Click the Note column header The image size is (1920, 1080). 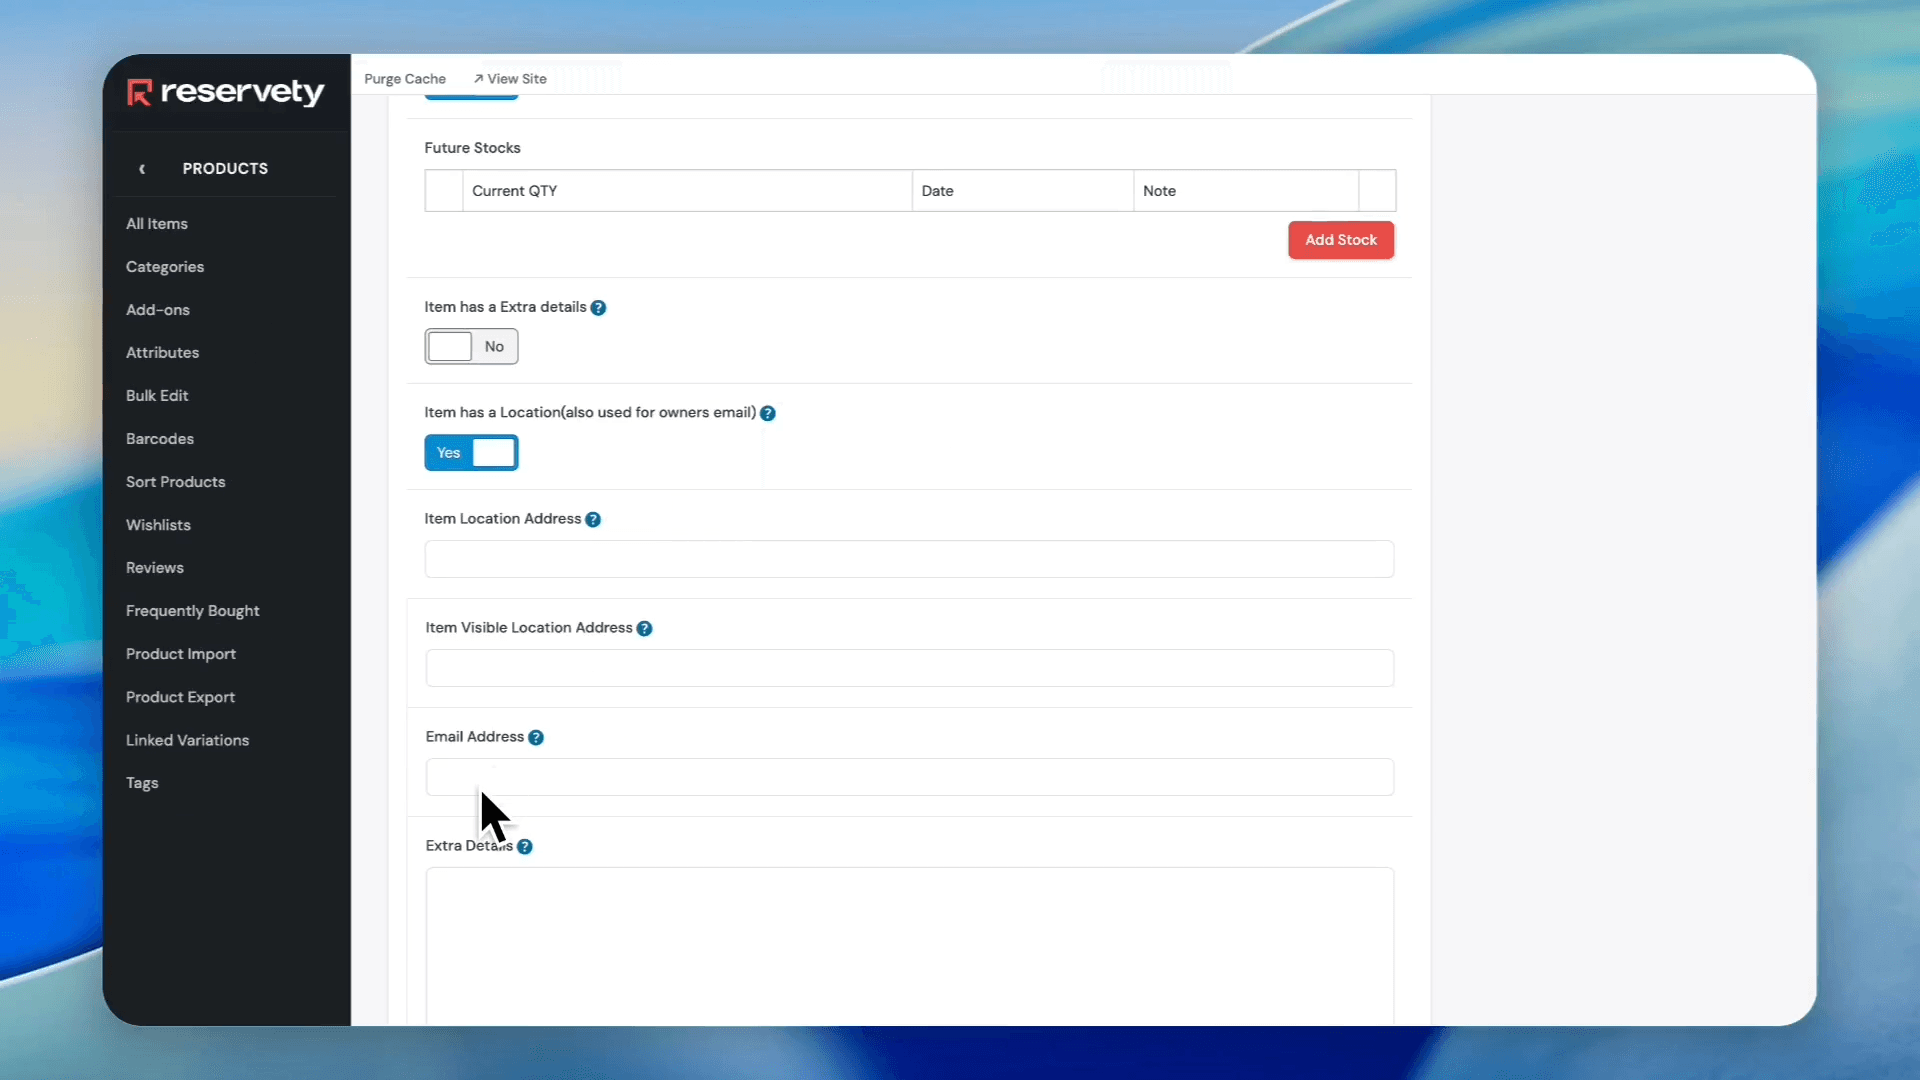(x=1246, y=191)
